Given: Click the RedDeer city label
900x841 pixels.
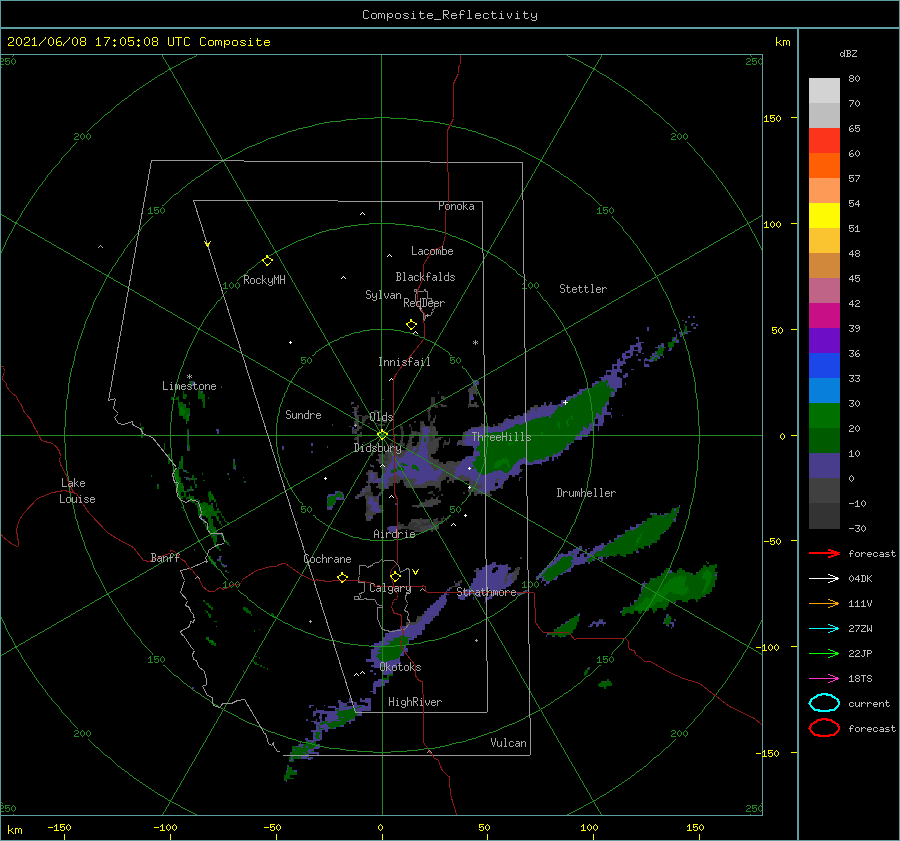Looking at the screenshot, I should click(424, 303).
